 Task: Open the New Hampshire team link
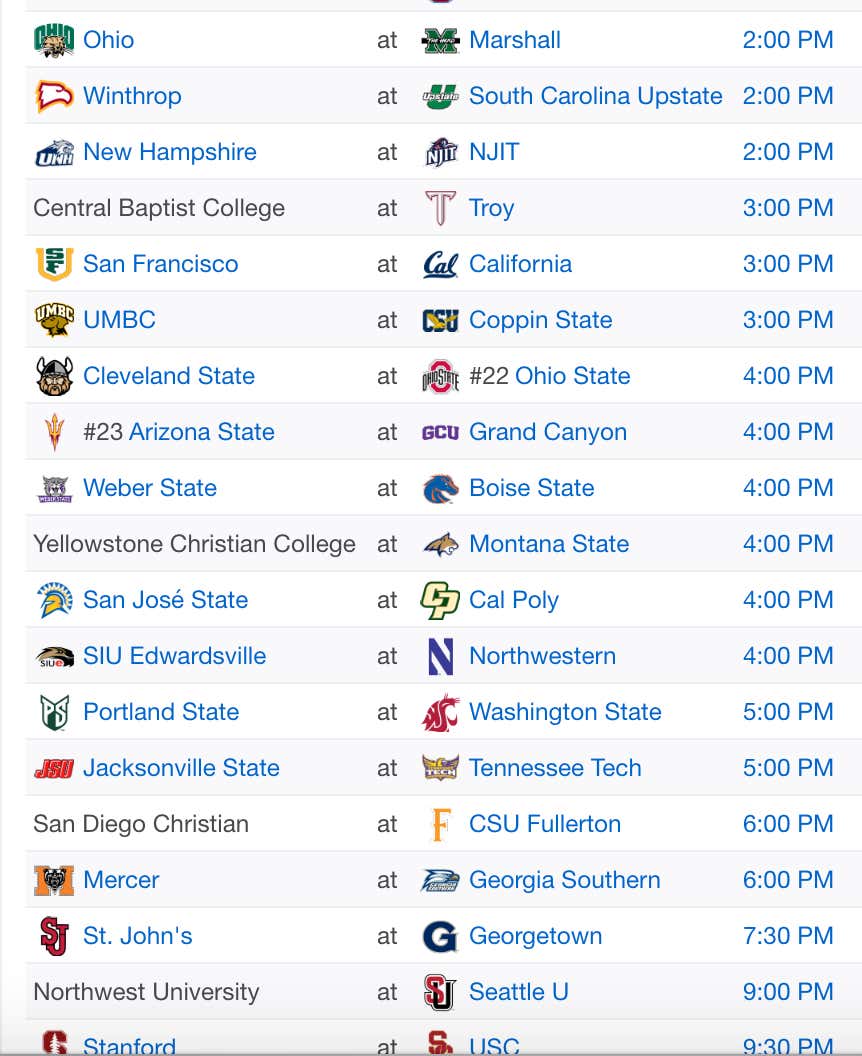170,152
